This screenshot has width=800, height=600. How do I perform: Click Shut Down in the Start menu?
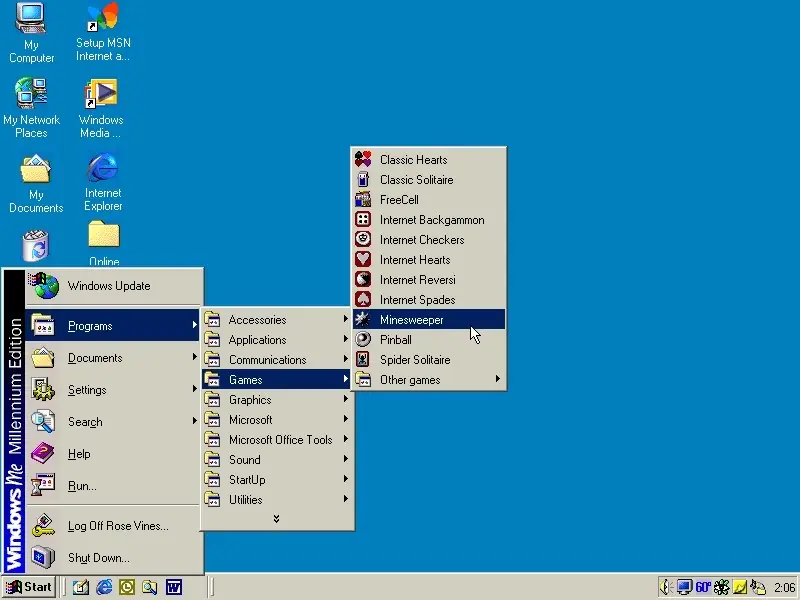[97, 558]
